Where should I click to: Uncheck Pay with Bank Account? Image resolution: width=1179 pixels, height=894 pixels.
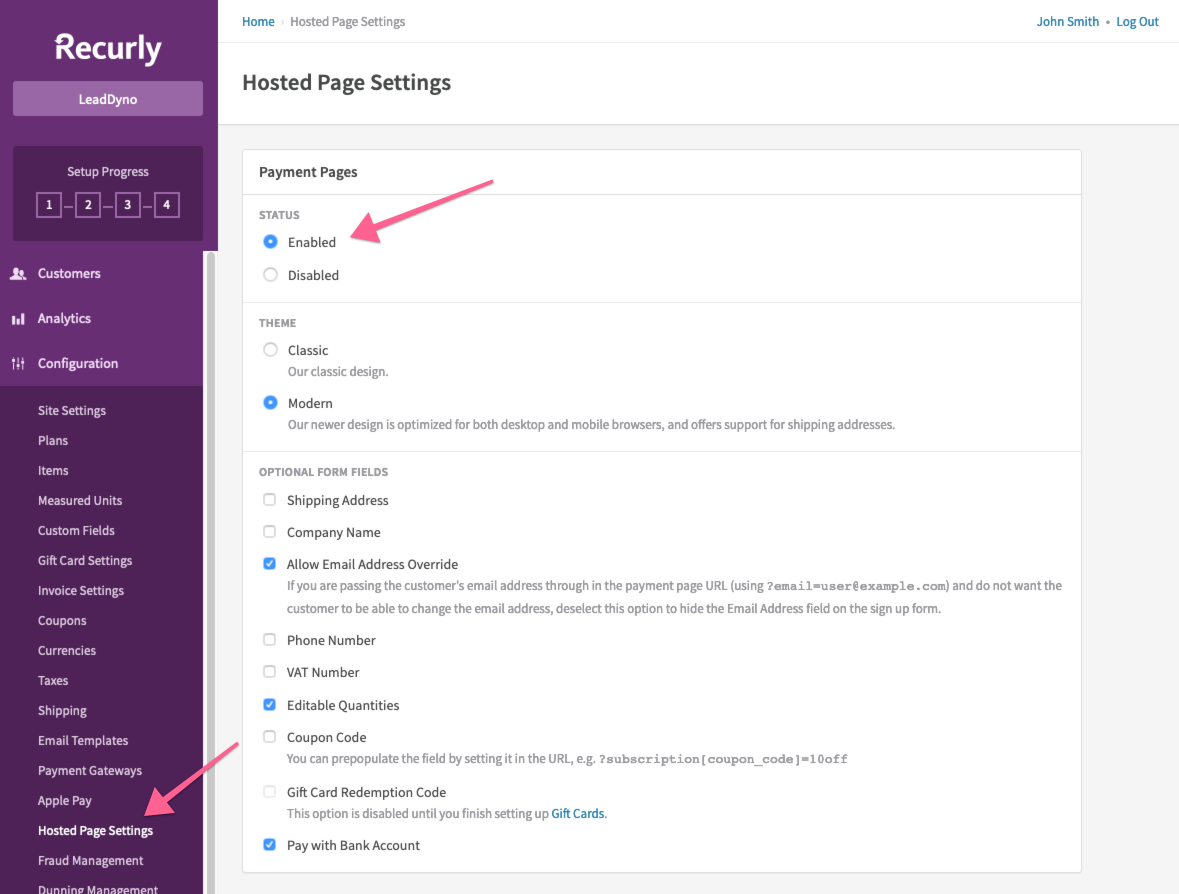click(269, 844)
